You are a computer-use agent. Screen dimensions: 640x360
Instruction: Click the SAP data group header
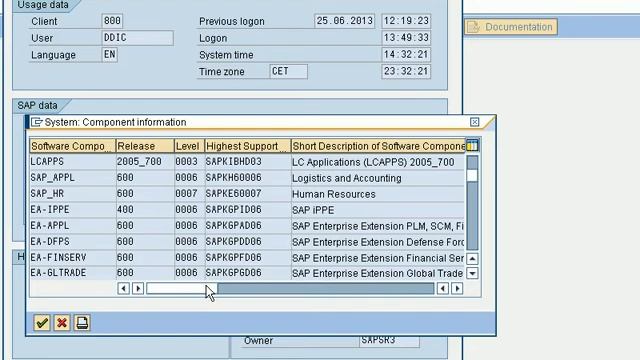click(x=37, y=105)
